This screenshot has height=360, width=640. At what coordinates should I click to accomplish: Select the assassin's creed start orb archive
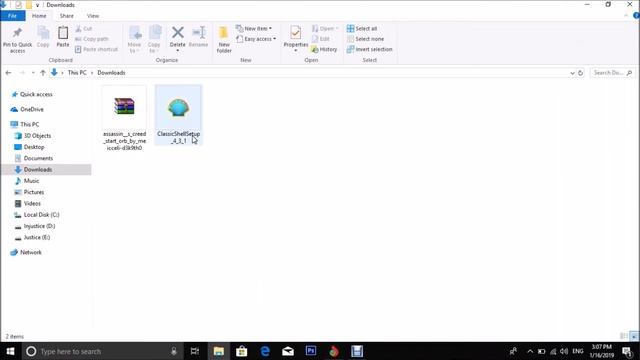pos(124,119)
